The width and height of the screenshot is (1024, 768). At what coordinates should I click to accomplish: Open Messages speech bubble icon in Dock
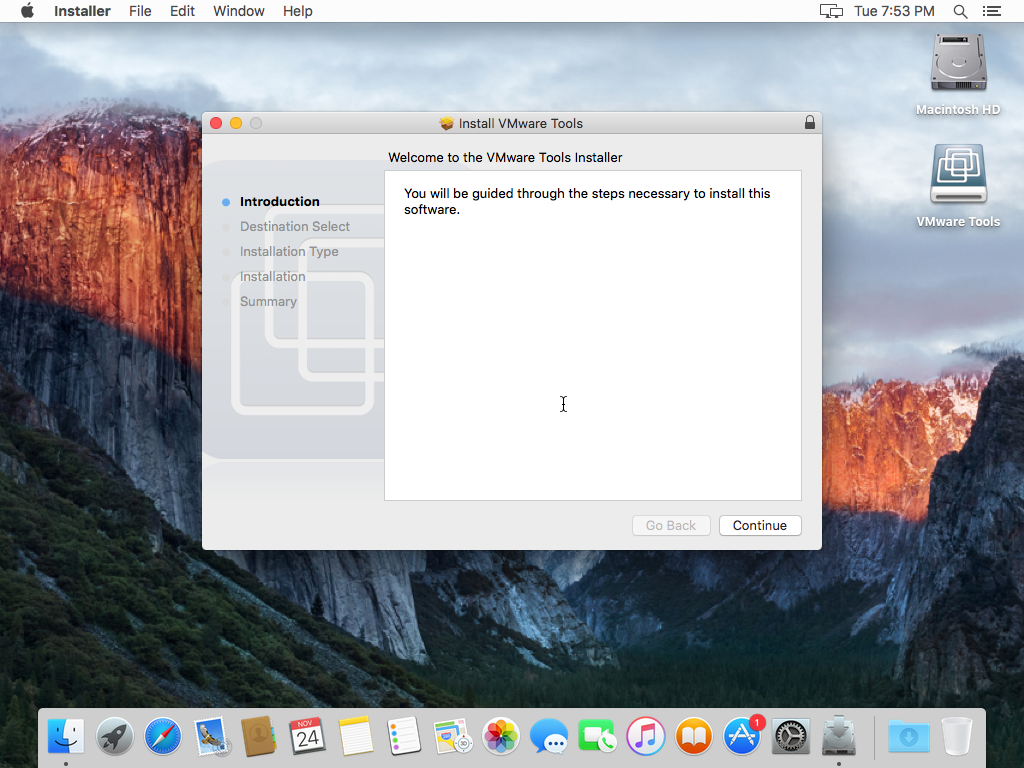coord(549,736)
